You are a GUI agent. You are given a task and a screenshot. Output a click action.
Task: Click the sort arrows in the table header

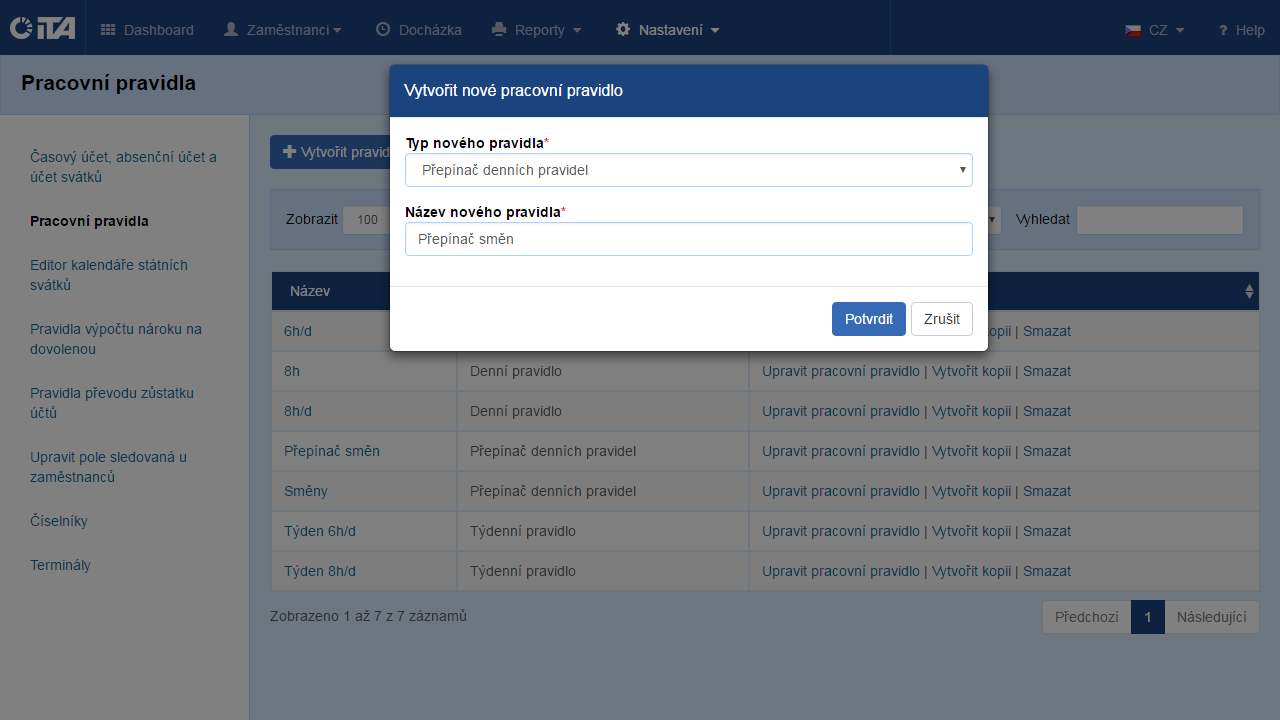pos(1249,291)
